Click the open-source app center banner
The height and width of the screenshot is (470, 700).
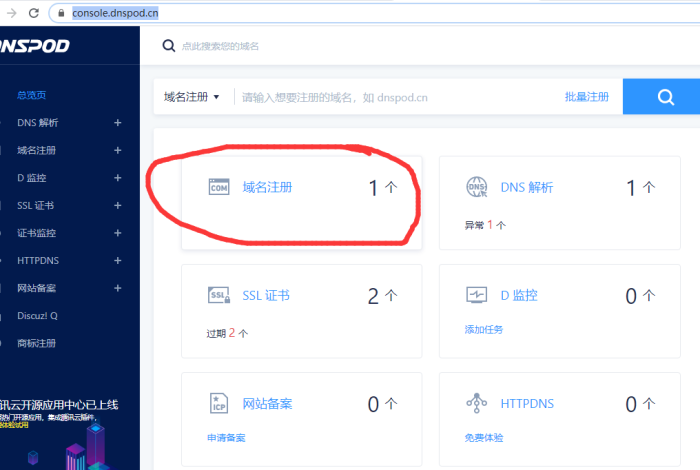[59, 433]
